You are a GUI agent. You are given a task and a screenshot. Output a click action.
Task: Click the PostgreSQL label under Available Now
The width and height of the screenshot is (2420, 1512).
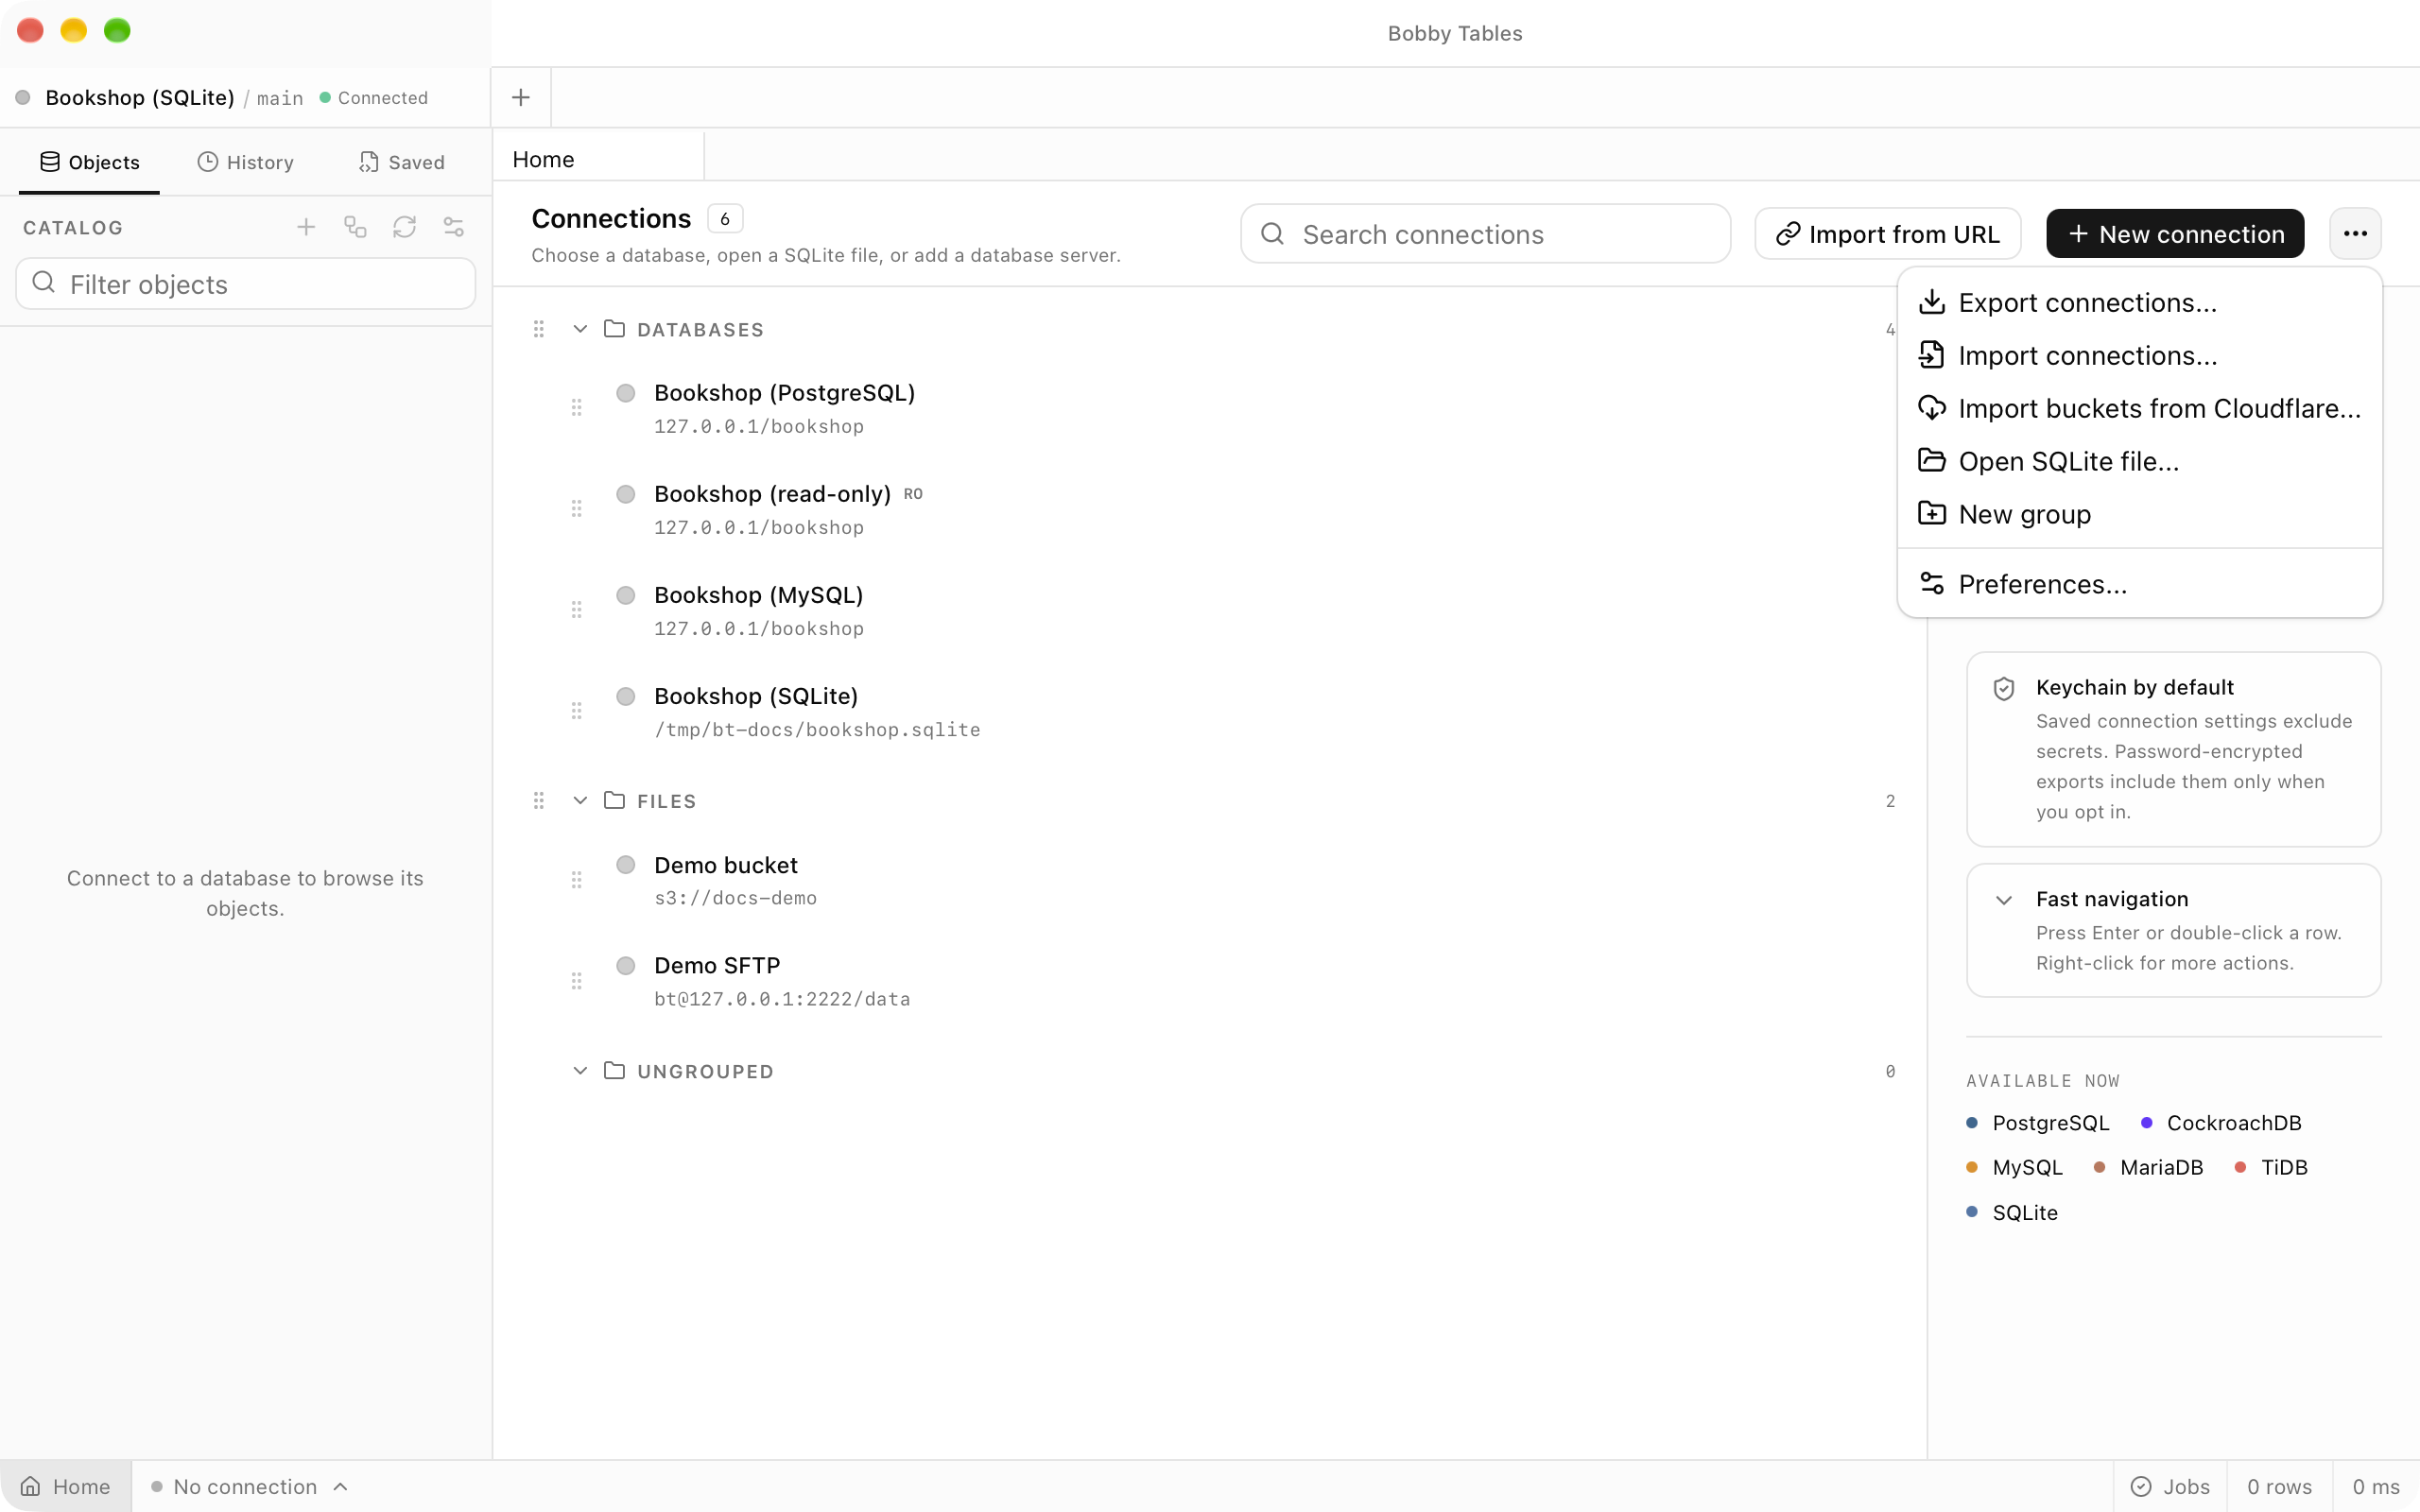click(2050, 1123)
